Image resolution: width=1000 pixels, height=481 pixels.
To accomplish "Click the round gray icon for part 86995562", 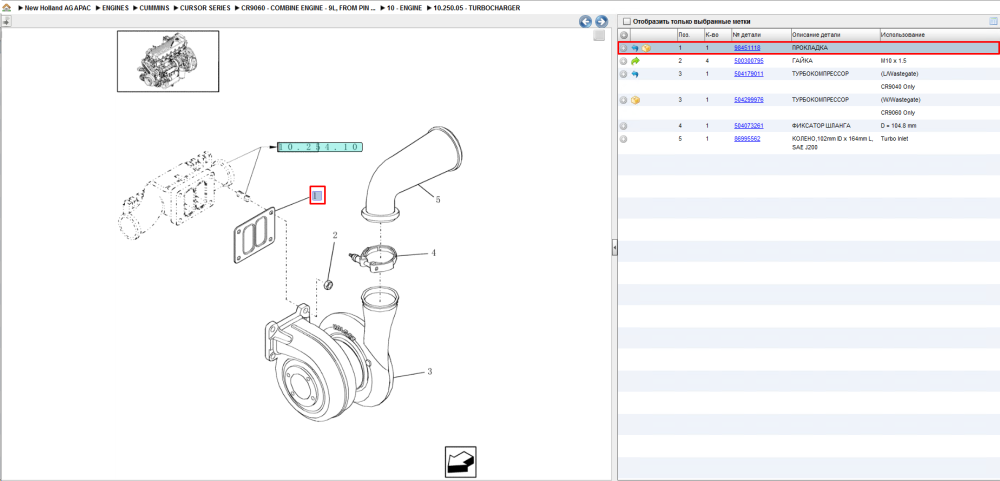I will coord(624,138).
